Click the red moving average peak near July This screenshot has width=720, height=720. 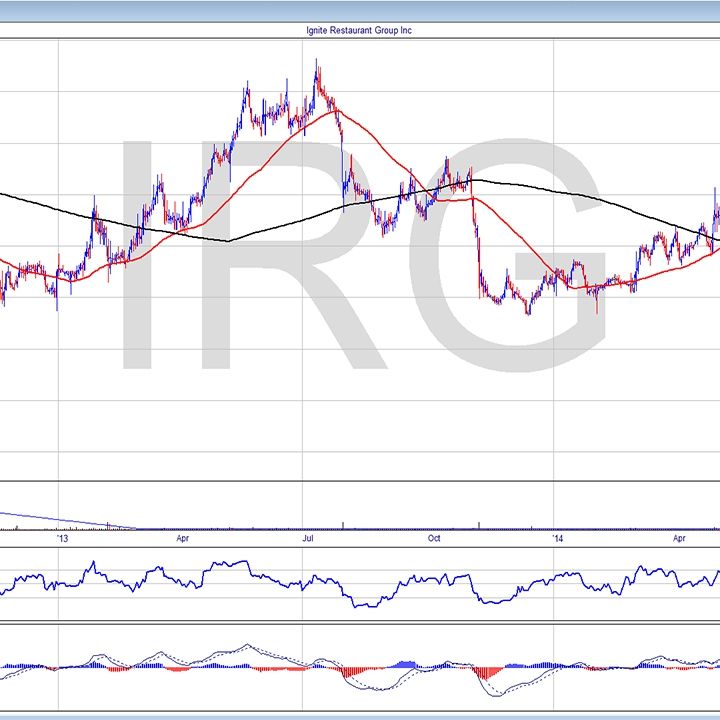(x=333, y=110)
